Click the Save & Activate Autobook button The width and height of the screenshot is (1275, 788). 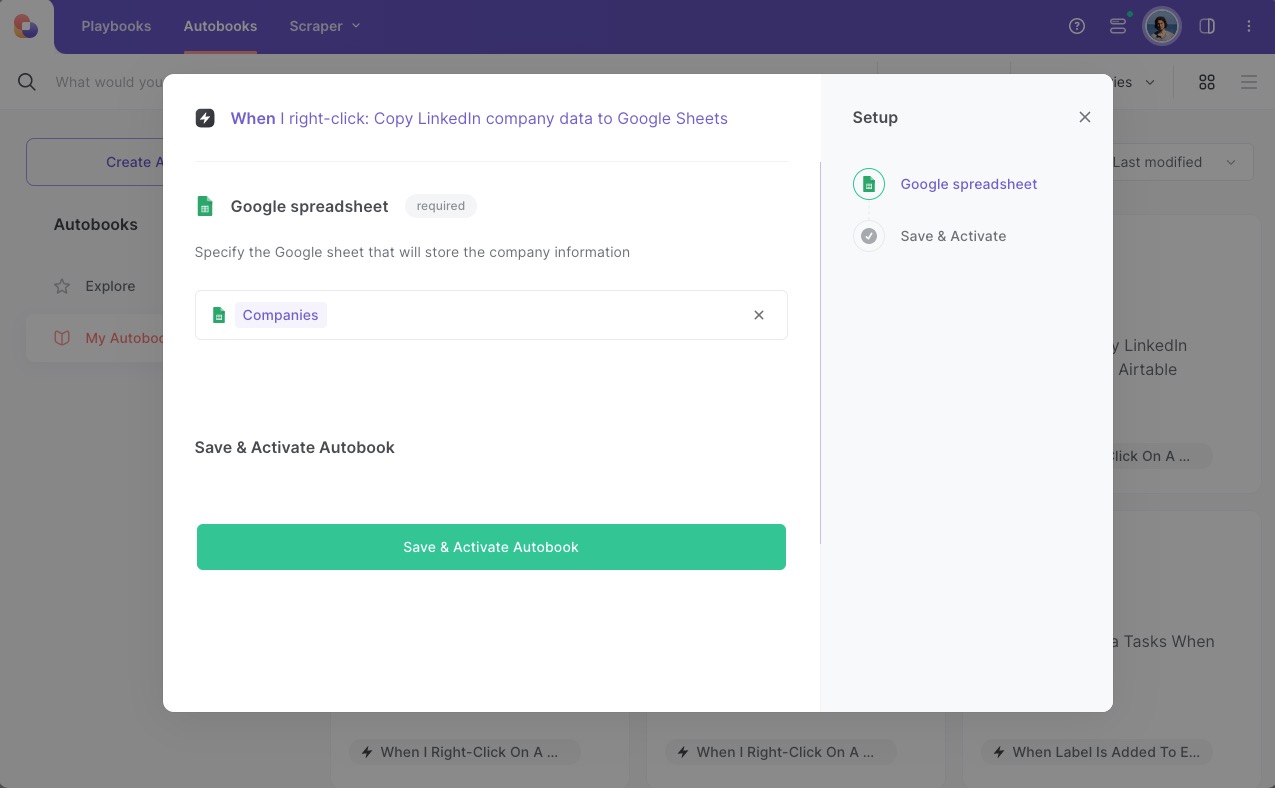click(491, 547)
